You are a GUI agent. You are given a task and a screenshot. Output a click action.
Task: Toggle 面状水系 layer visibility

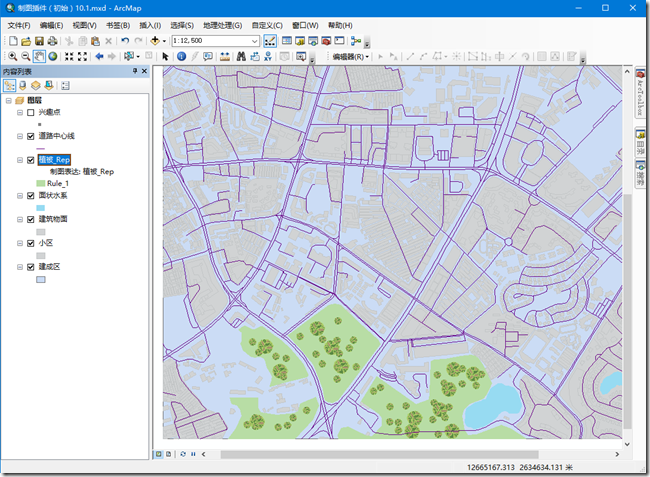tap(30, 196)
